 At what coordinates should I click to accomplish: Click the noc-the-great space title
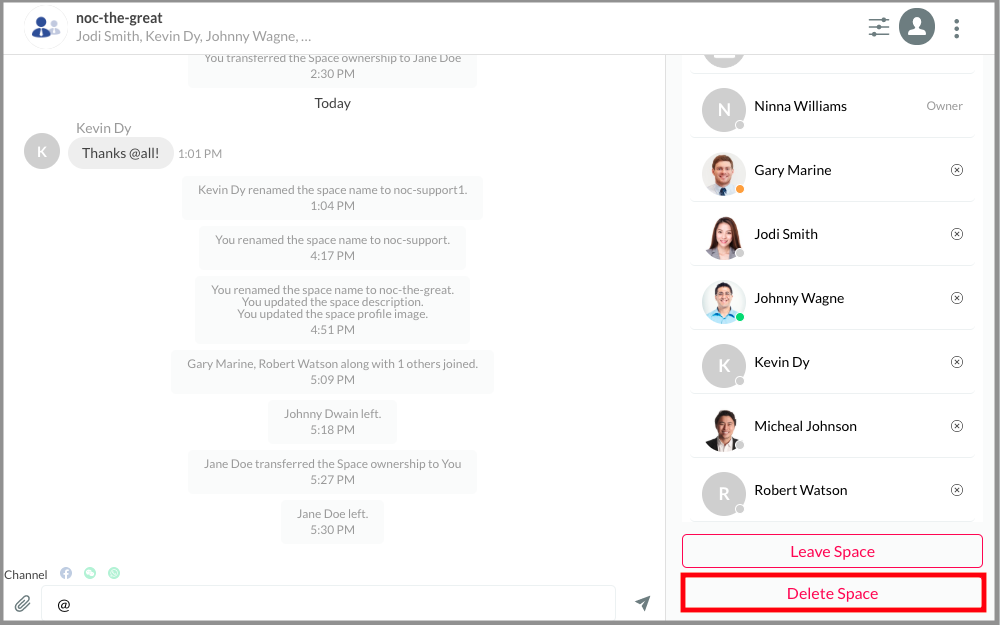click(119, 18)
